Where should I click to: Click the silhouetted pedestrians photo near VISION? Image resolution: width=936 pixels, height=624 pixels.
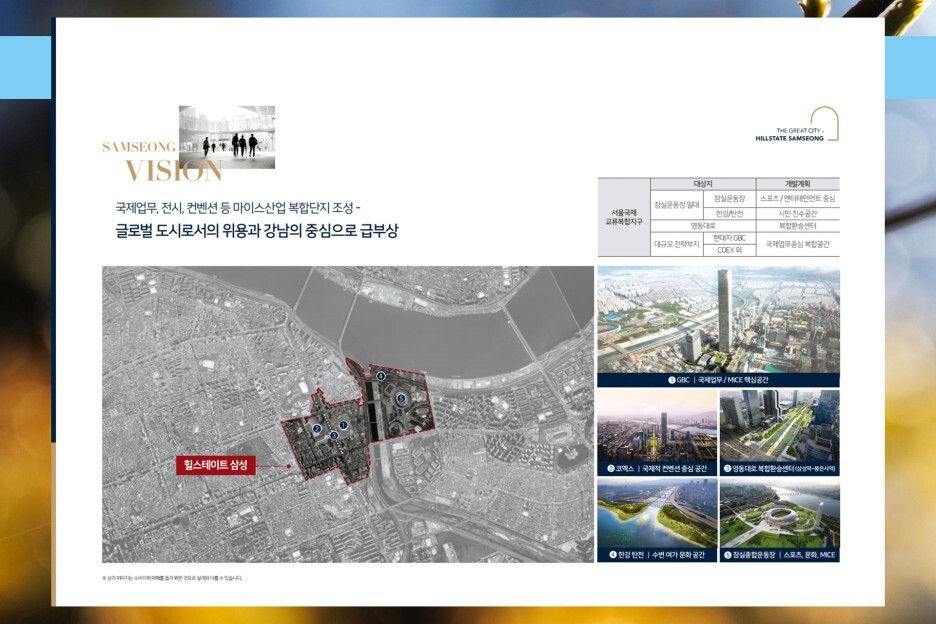(x=227, y=137)
